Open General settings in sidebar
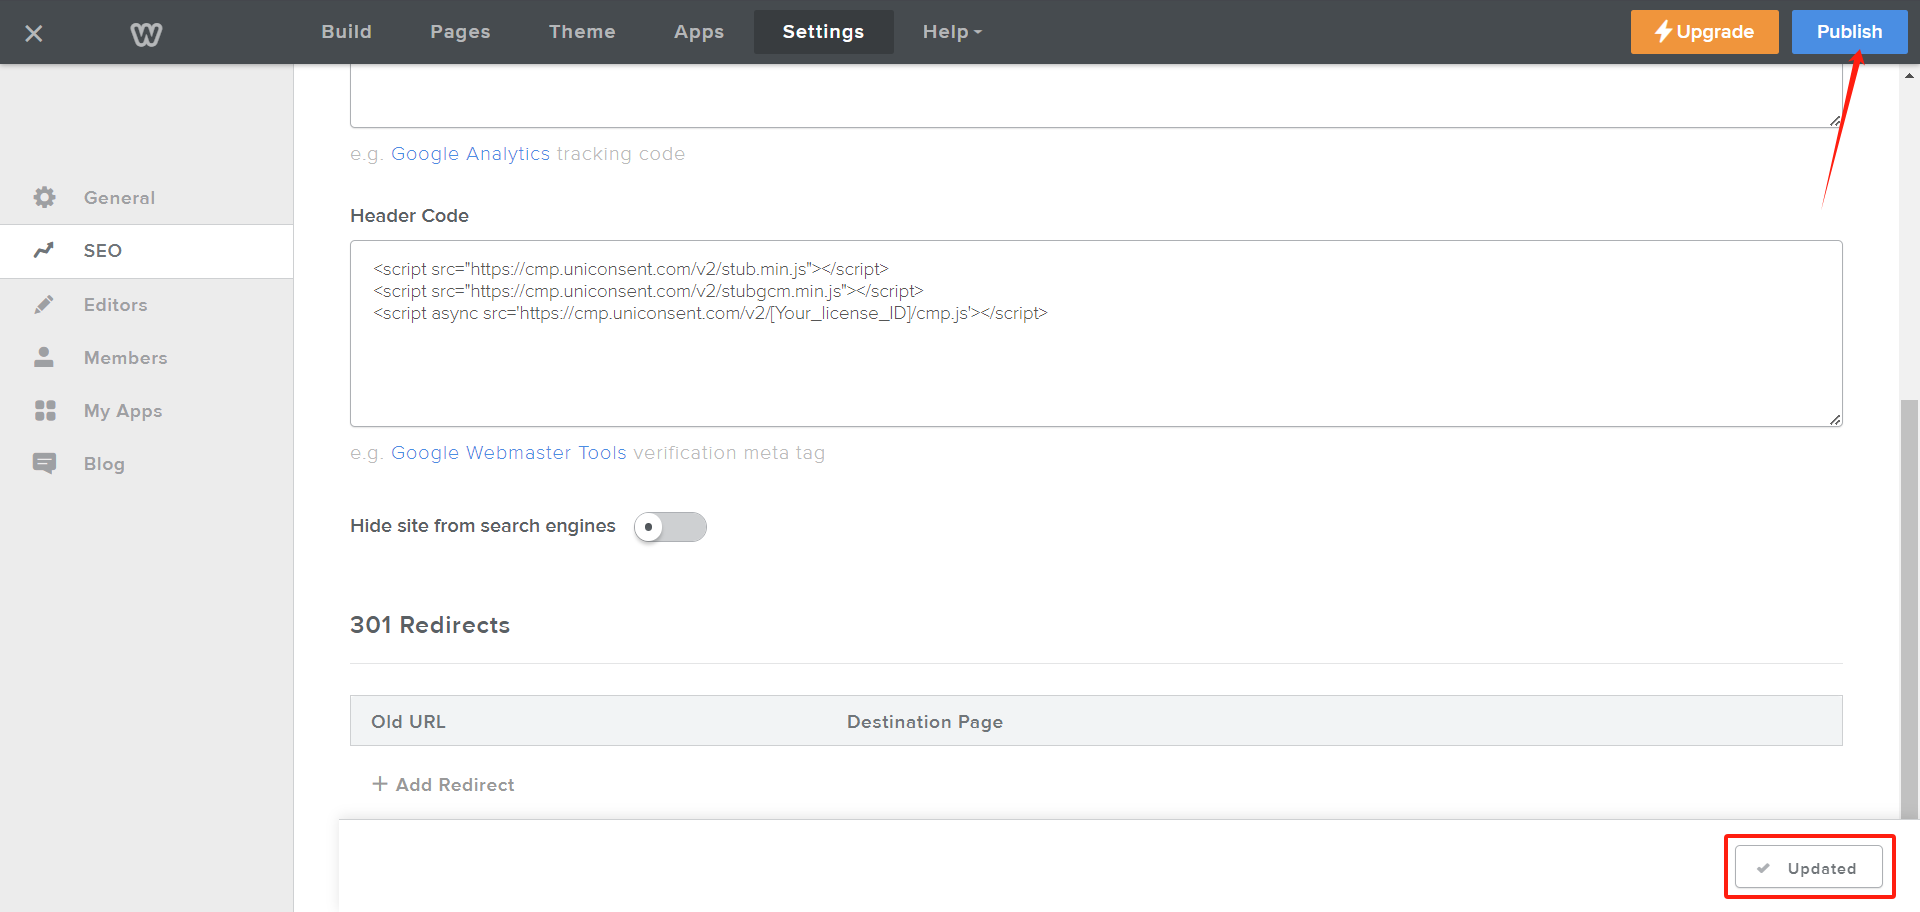Image resolution: width=1920 pixels, height=912 pixels. point(147,197)
